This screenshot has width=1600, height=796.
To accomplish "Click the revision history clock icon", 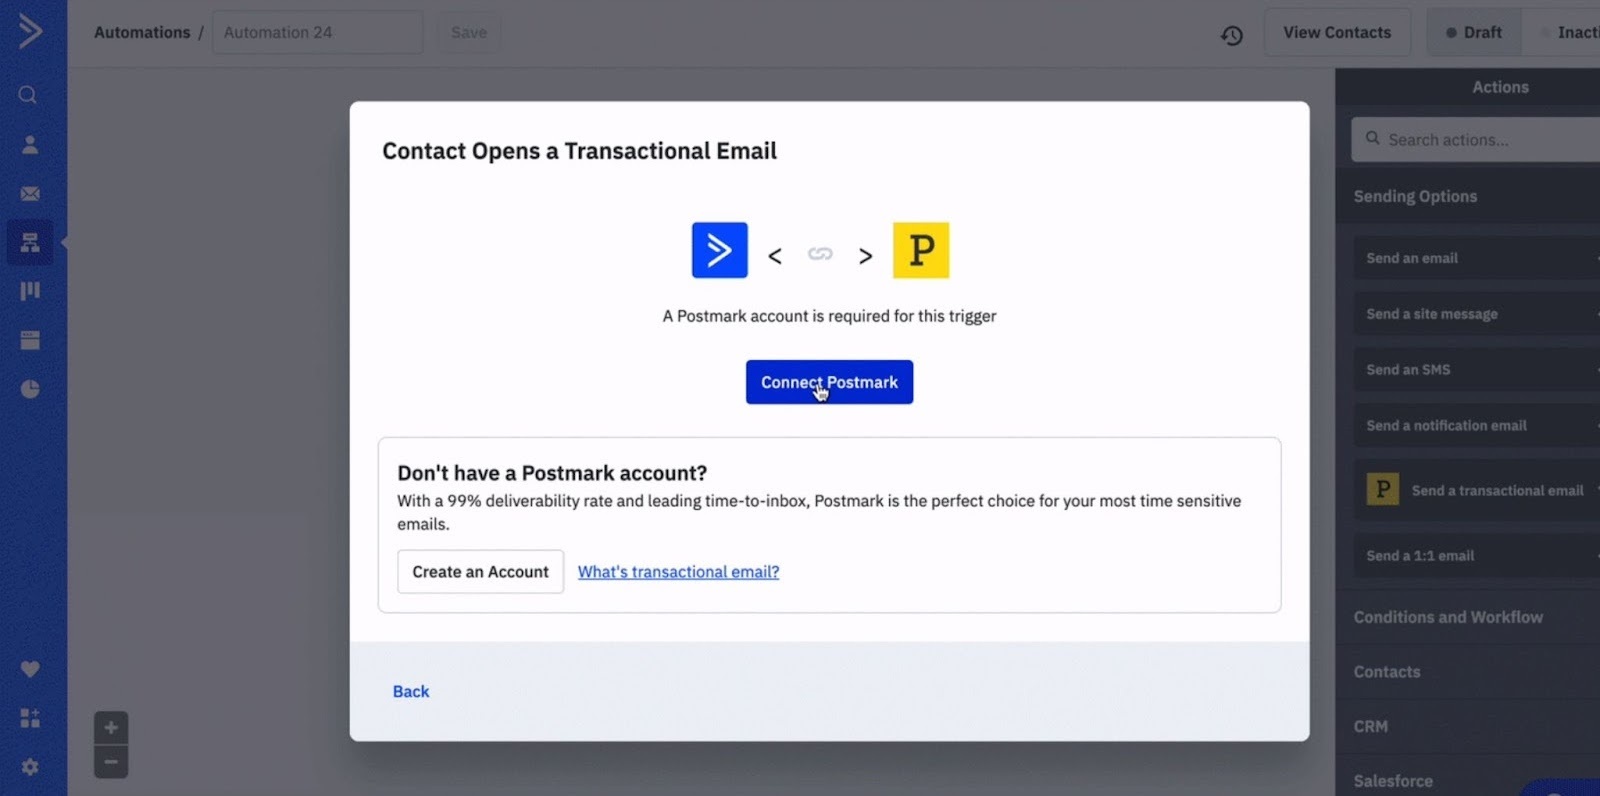I will (x=1231, y=36).
